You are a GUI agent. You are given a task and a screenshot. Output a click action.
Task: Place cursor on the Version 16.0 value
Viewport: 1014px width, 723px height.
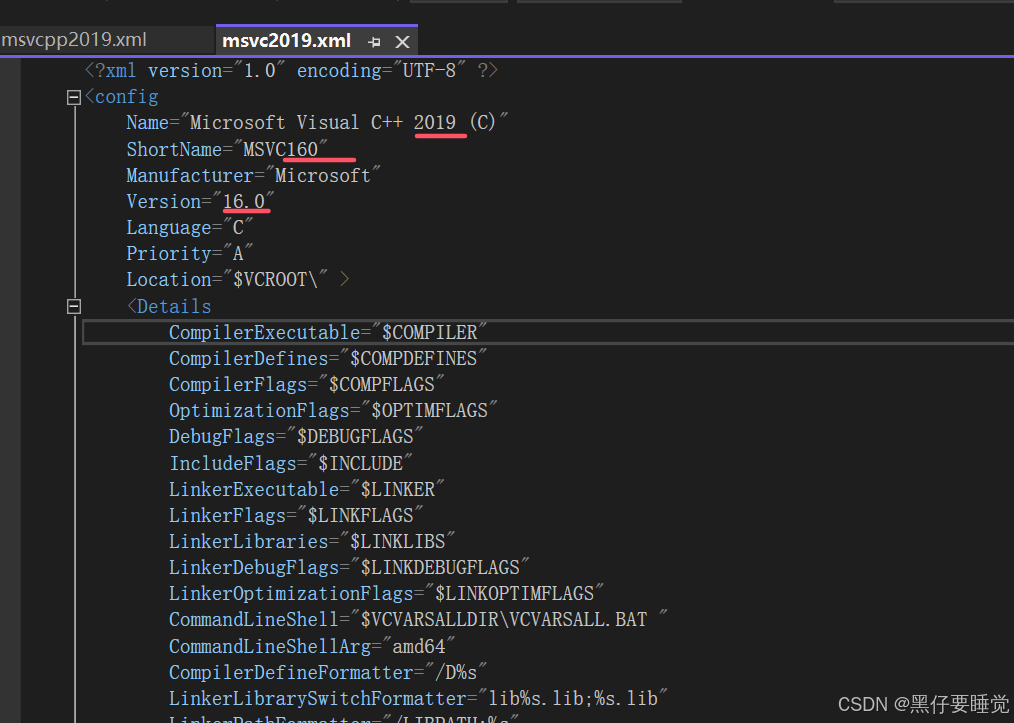[246, 201]
